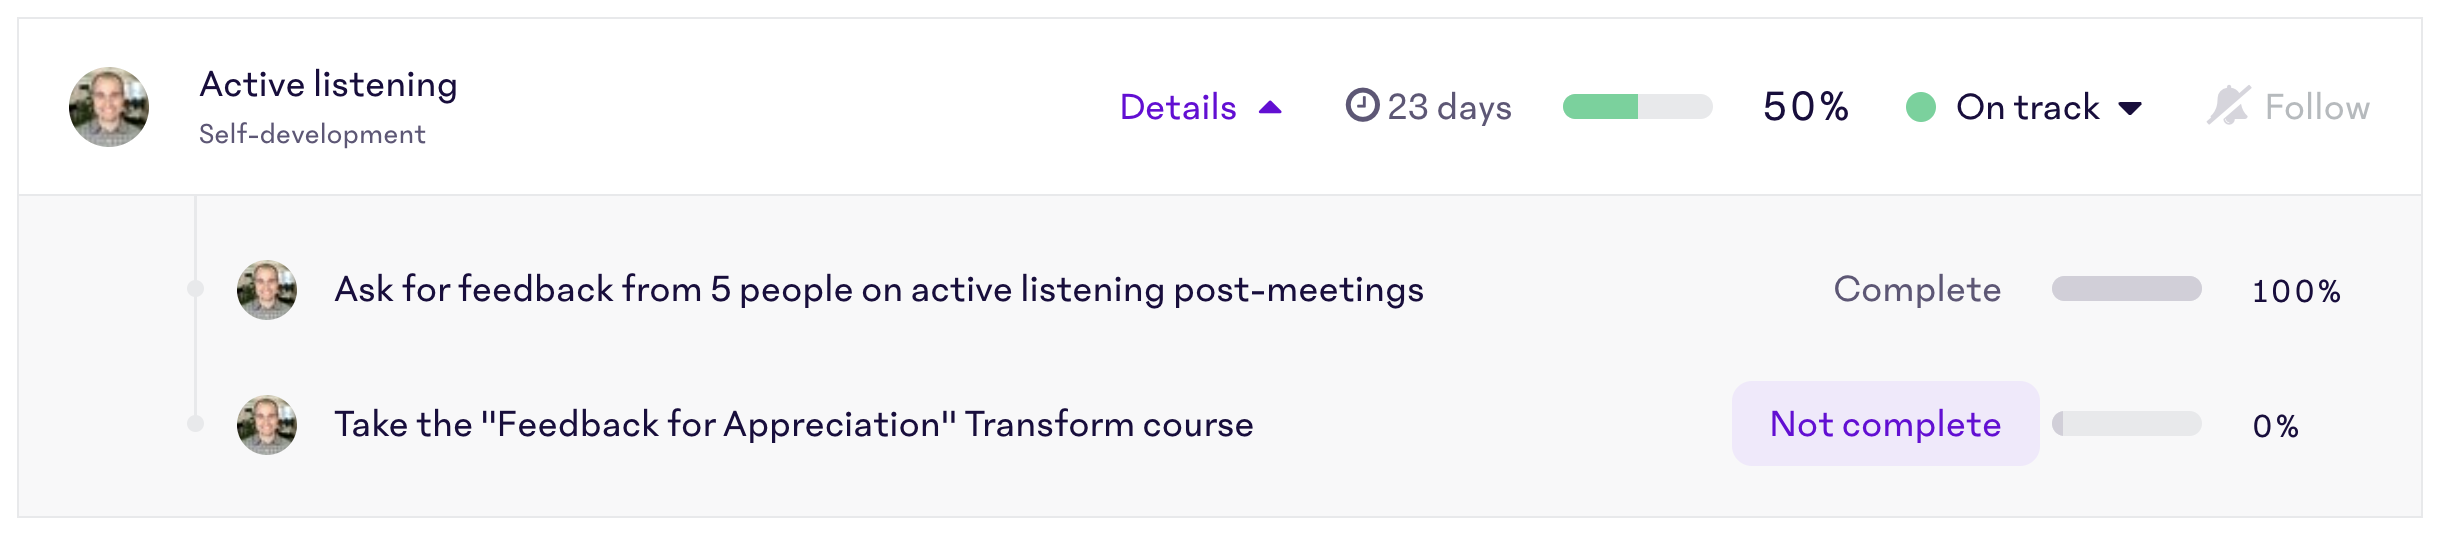This screenshot has width=2458, height=544.
Task: Click the 50% green progress bar
Action: pyautogui.click(x=1638, y=106)
